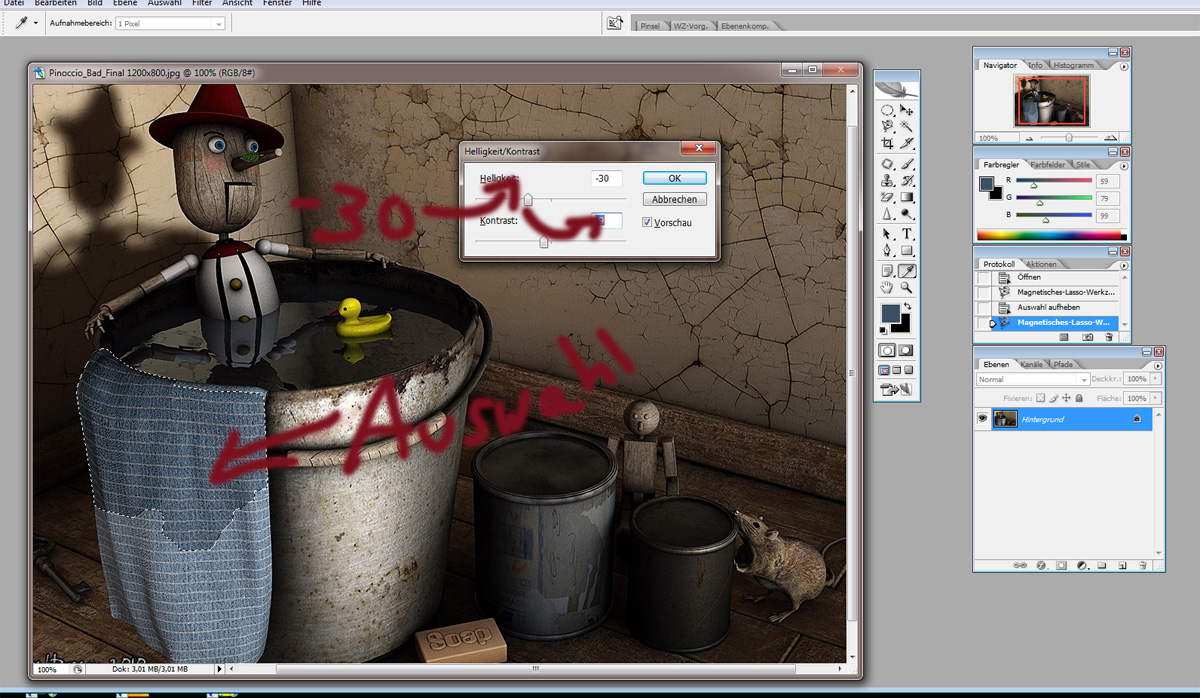
Task: Create new layer icon in Ebenen panel
Action: [1121, 564]
